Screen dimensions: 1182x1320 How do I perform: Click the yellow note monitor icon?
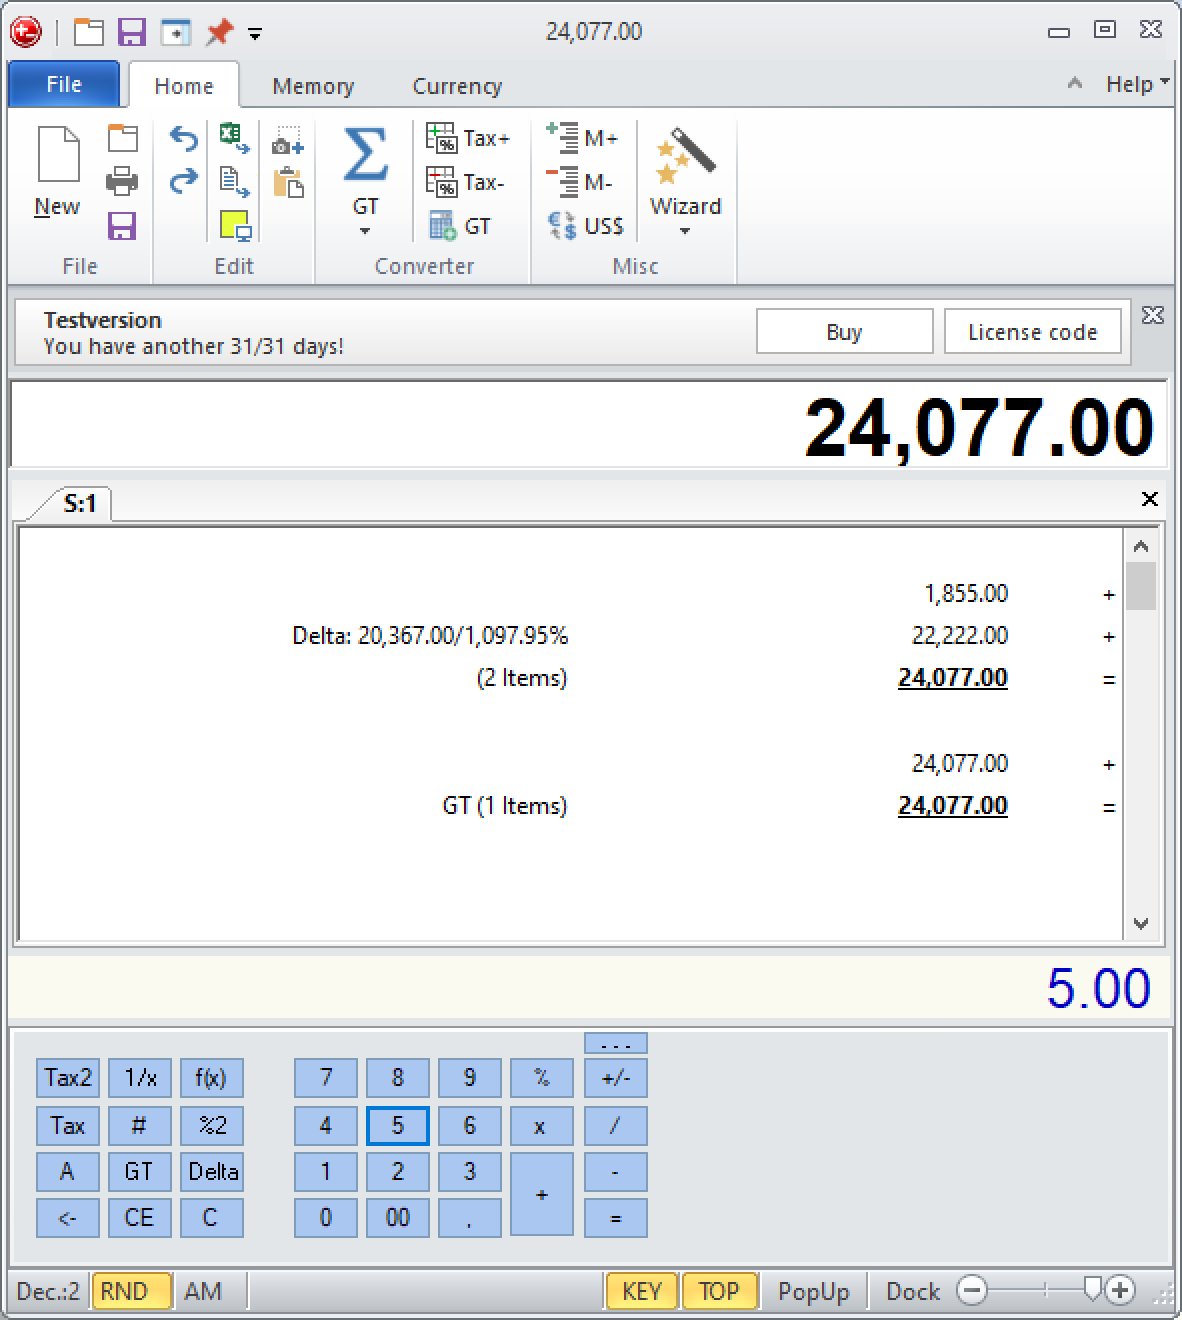point(235,226)
